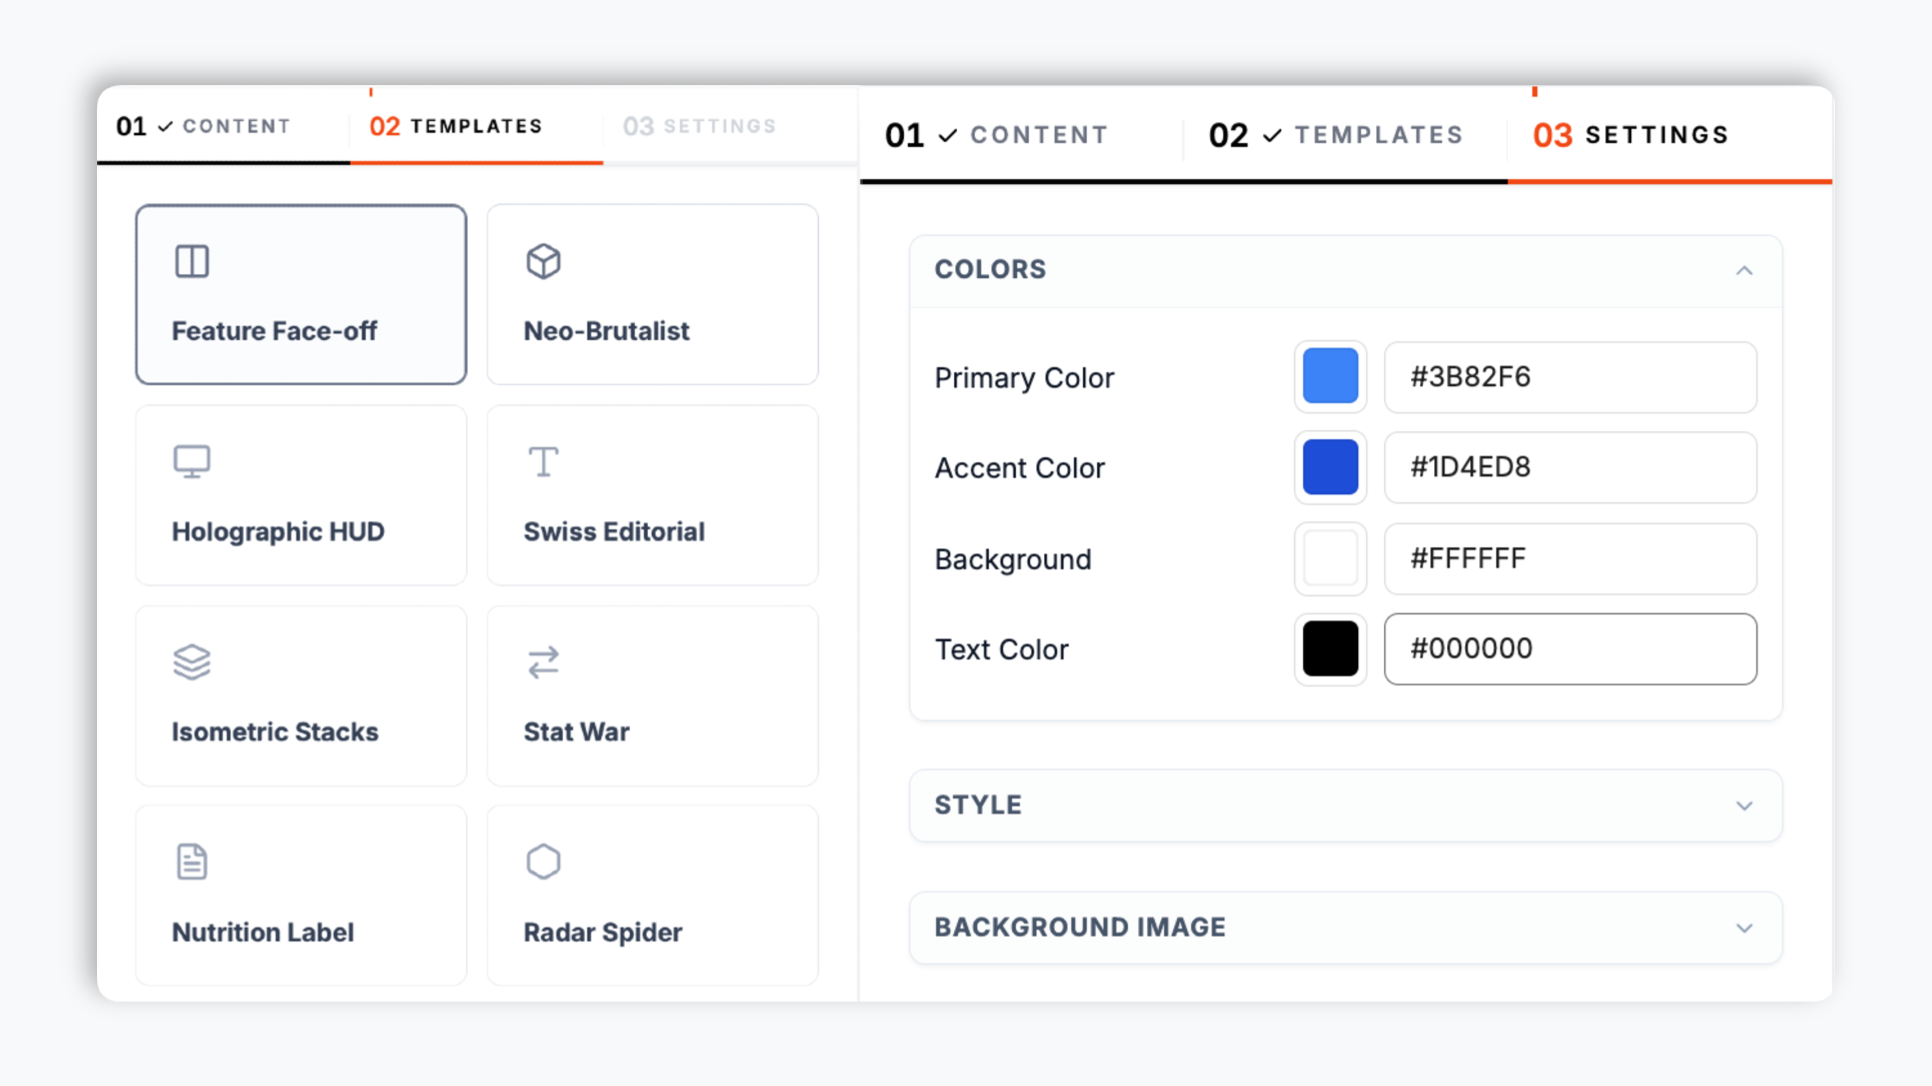1932x1086 pixels.
Task: Click the STYLE section heading
Action: point(978,805)
